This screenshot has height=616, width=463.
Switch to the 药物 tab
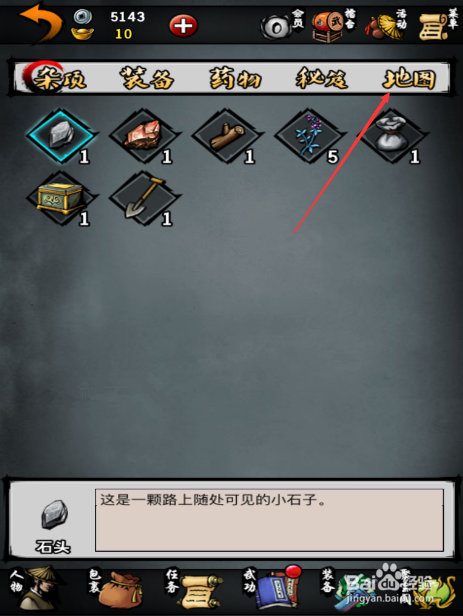tap(234, 78)
